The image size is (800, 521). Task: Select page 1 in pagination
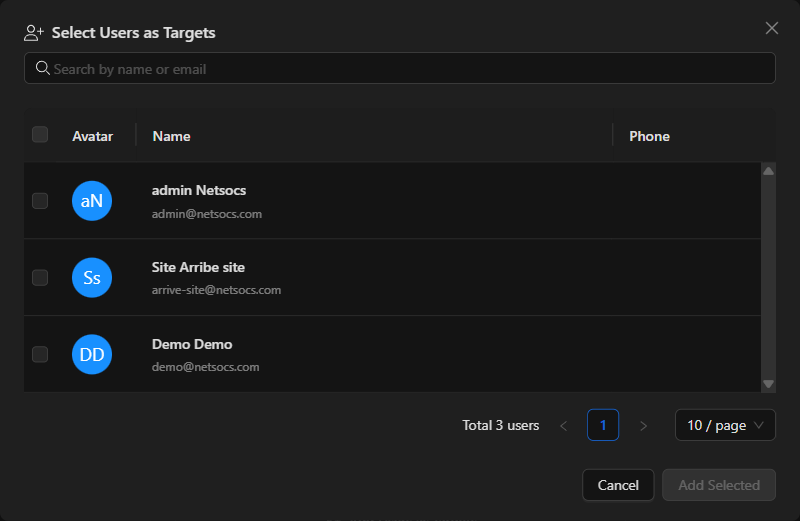[x=603, y=425]
